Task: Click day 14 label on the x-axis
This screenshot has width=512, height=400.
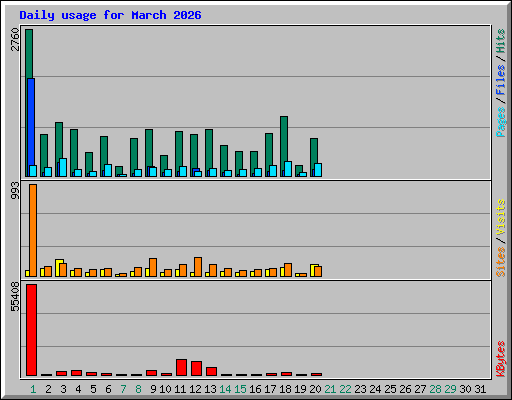Action: click(x=225, y=389)
